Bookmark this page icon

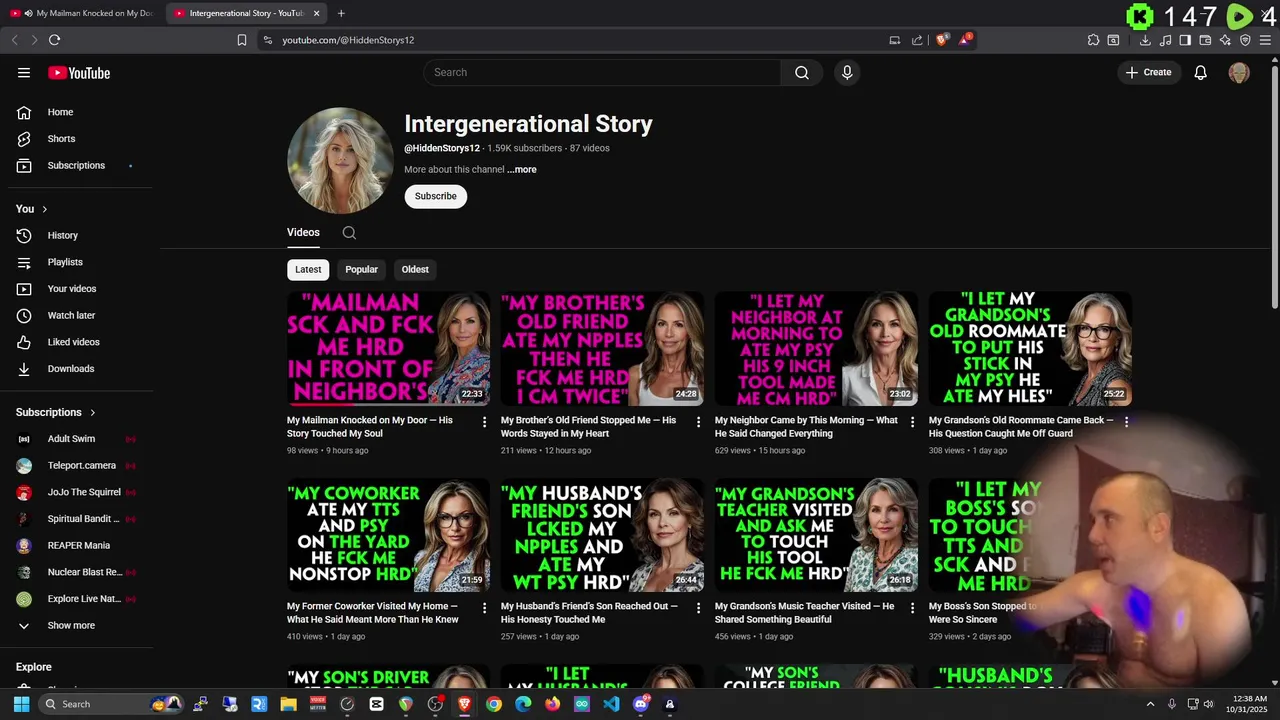coord(241,40)
